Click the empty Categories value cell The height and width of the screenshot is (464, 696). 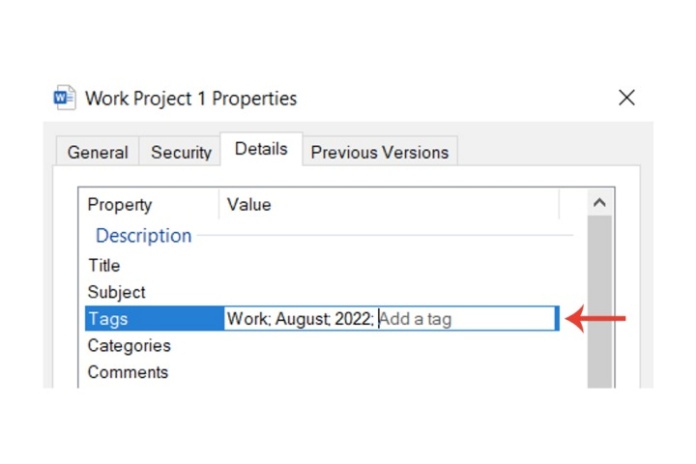coord(390,346)
